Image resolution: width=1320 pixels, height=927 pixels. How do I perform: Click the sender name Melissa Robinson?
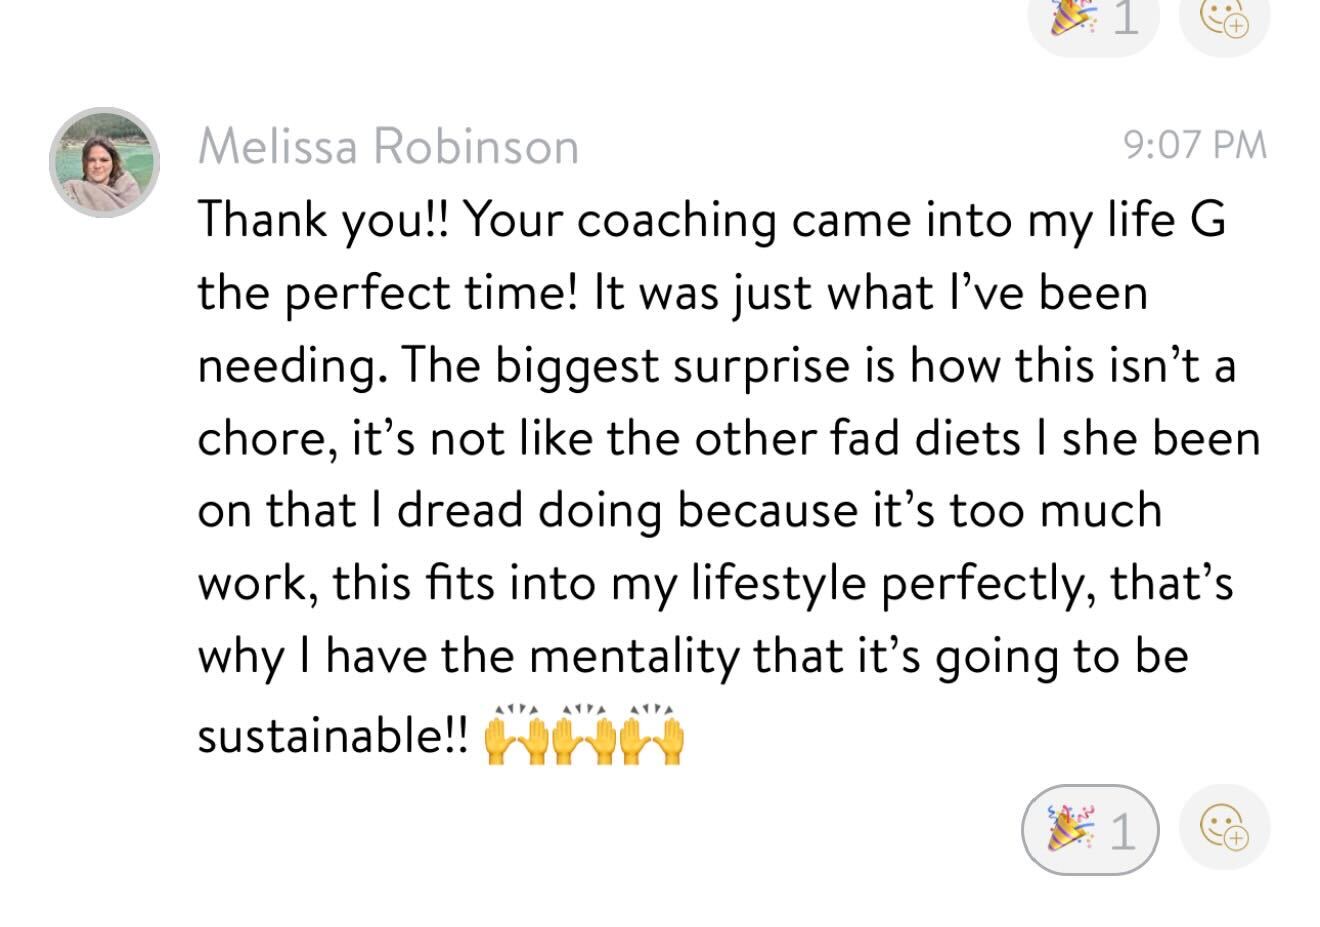point(388,147)
